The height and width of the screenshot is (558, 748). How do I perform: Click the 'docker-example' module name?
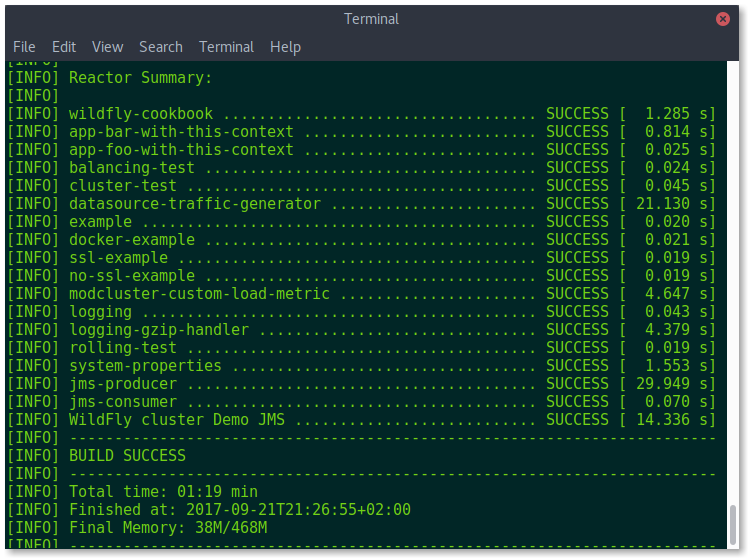click(132, 239)
